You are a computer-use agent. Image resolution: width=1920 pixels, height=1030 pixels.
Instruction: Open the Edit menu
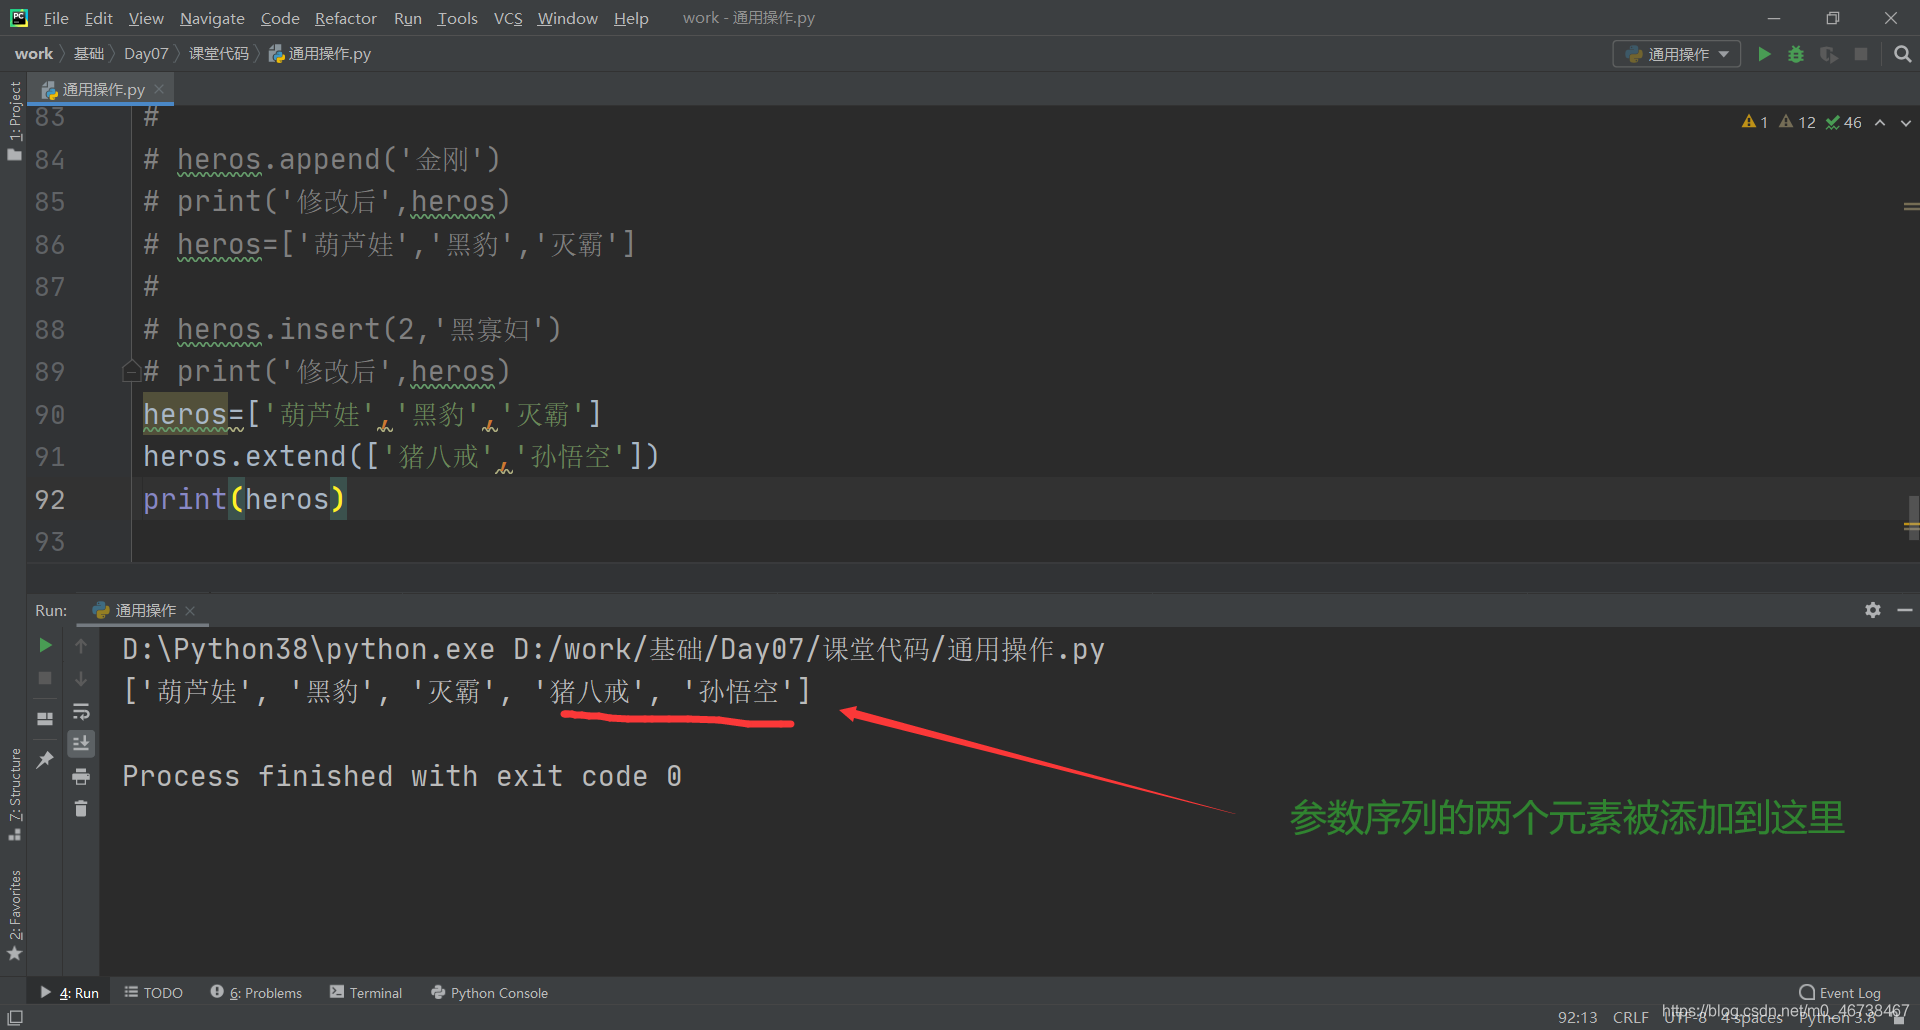coord(99,18)
